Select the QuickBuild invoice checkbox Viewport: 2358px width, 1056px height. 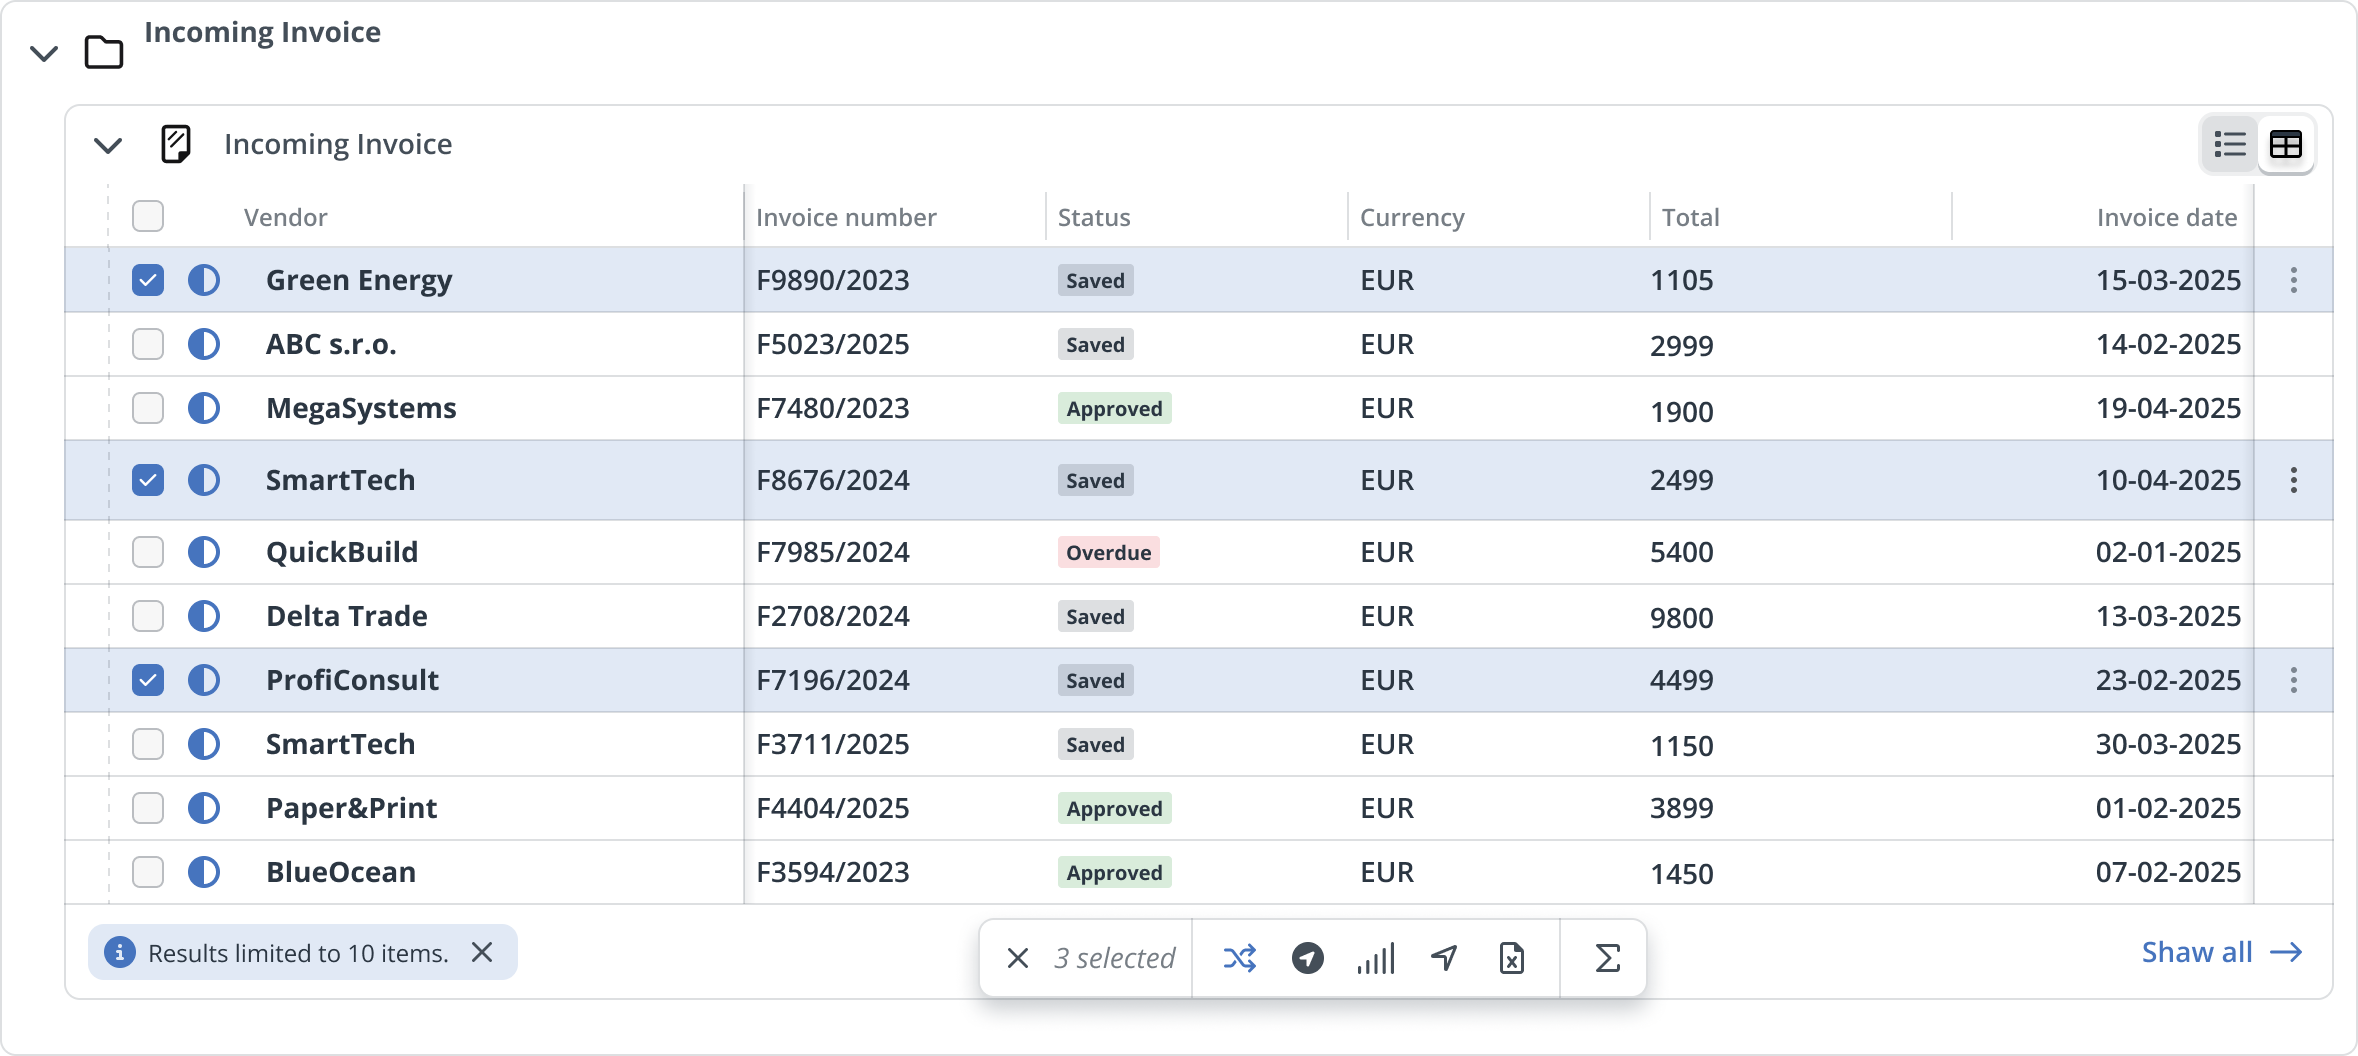coord(148,552)
